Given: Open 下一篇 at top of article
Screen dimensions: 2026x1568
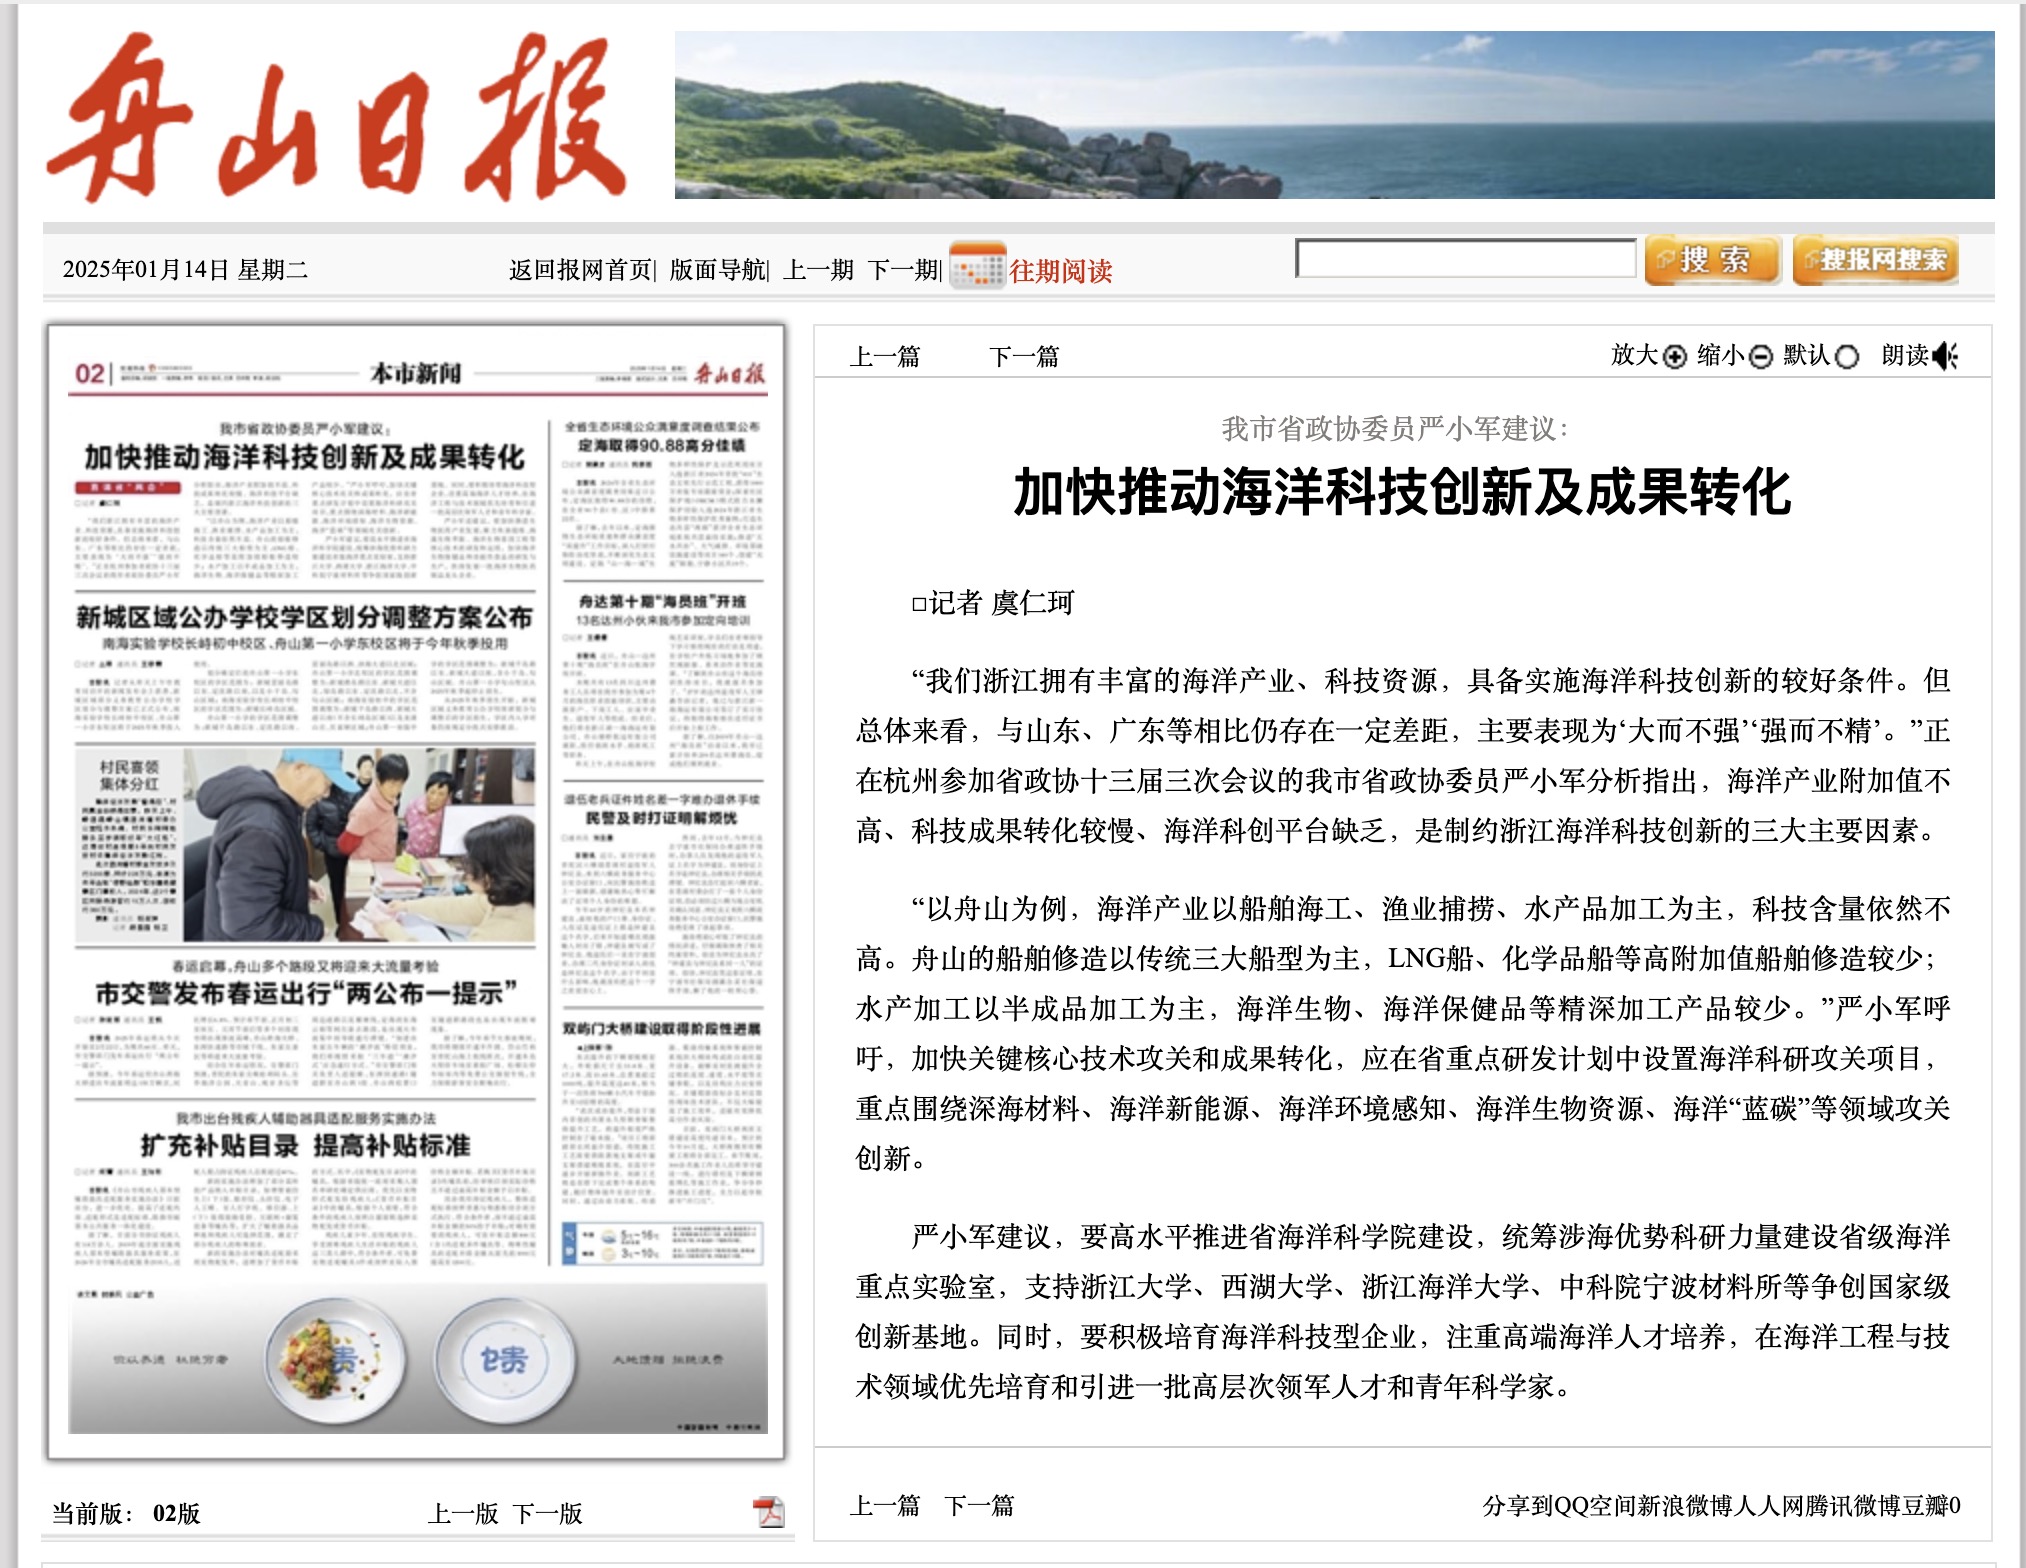Looking at the screenshot, I should tap(1024, 357).
